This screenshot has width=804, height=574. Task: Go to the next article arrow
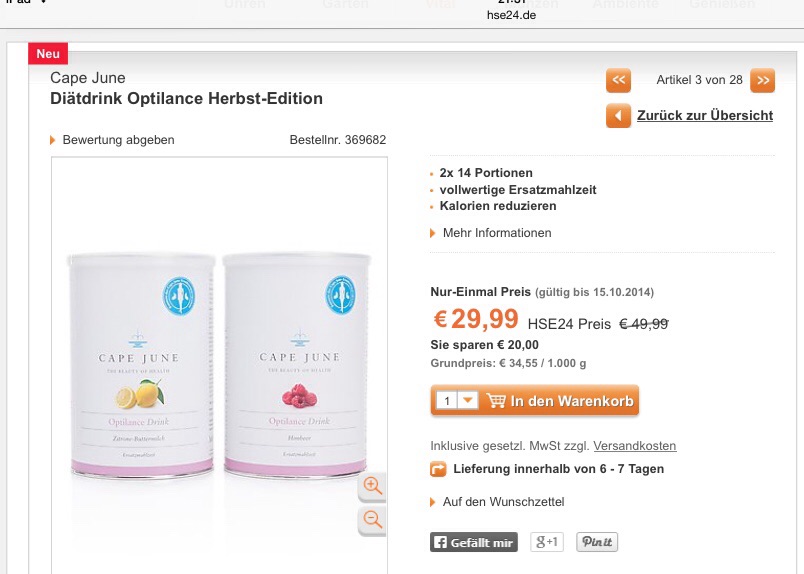pos(762,80)
